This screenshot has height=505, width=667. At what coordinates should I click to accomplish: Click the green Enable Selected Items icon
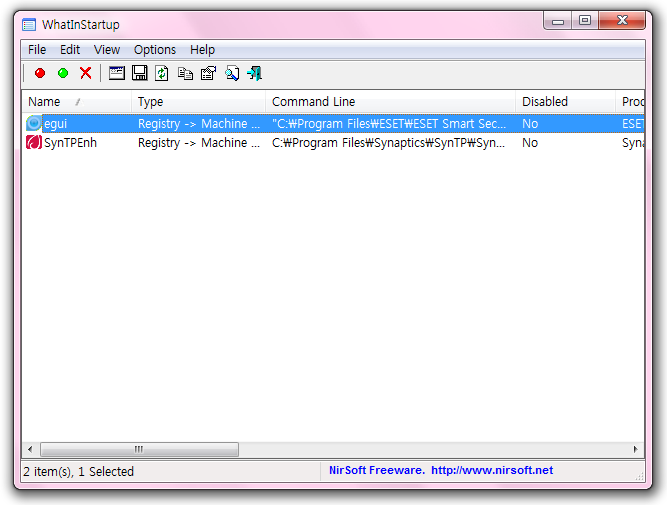pos(63,73)
